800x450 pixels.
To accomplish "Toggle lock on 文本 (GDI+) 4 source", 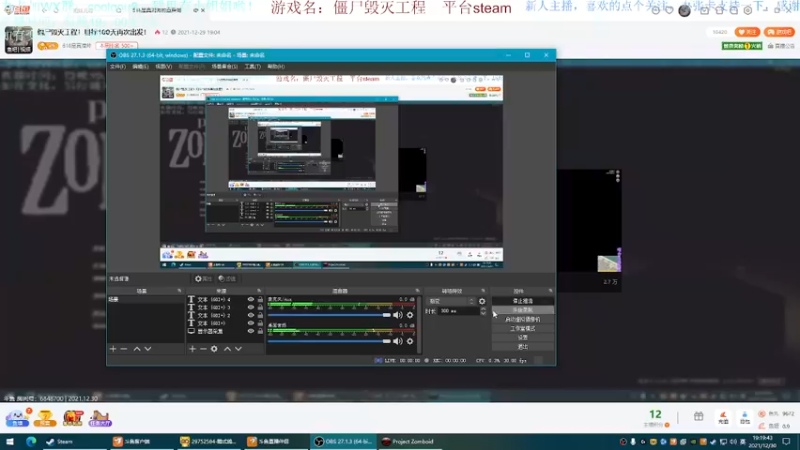I will 260,299.
